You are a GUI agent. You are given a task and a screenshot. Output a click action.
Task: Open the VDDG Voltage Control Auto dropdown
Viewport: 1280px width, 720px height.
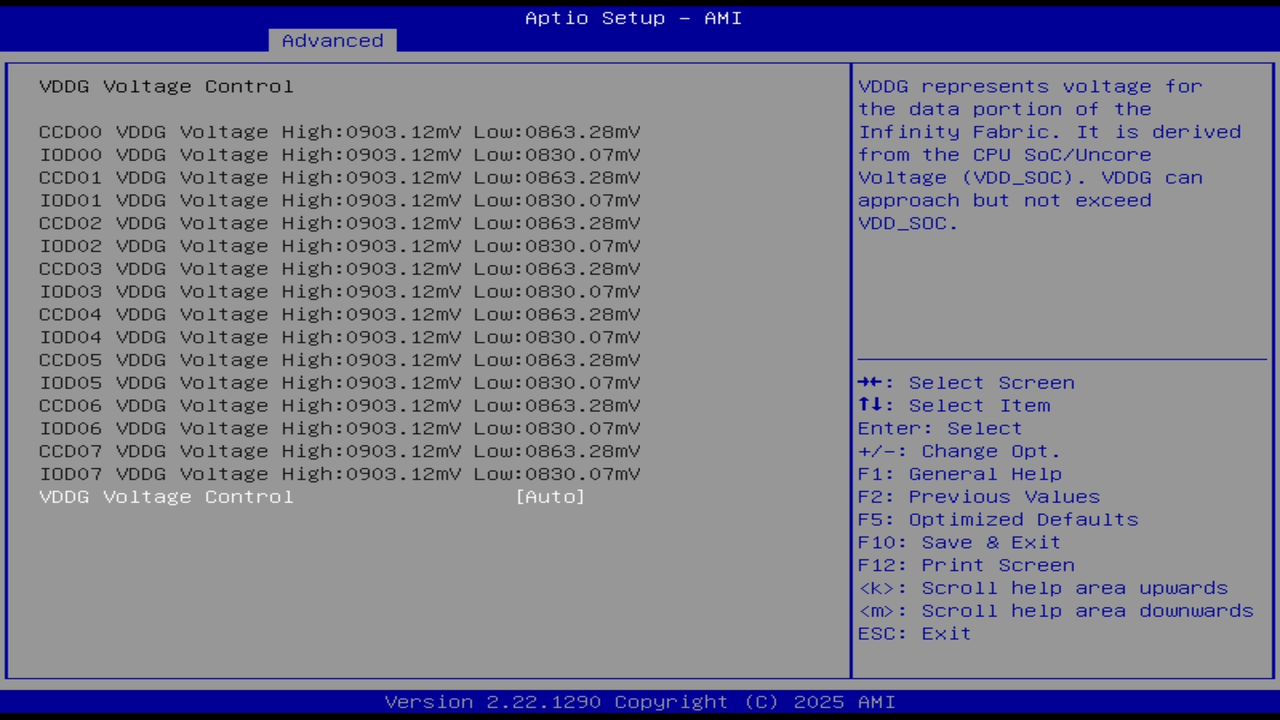pyautogui.click(x=549, y=496)
